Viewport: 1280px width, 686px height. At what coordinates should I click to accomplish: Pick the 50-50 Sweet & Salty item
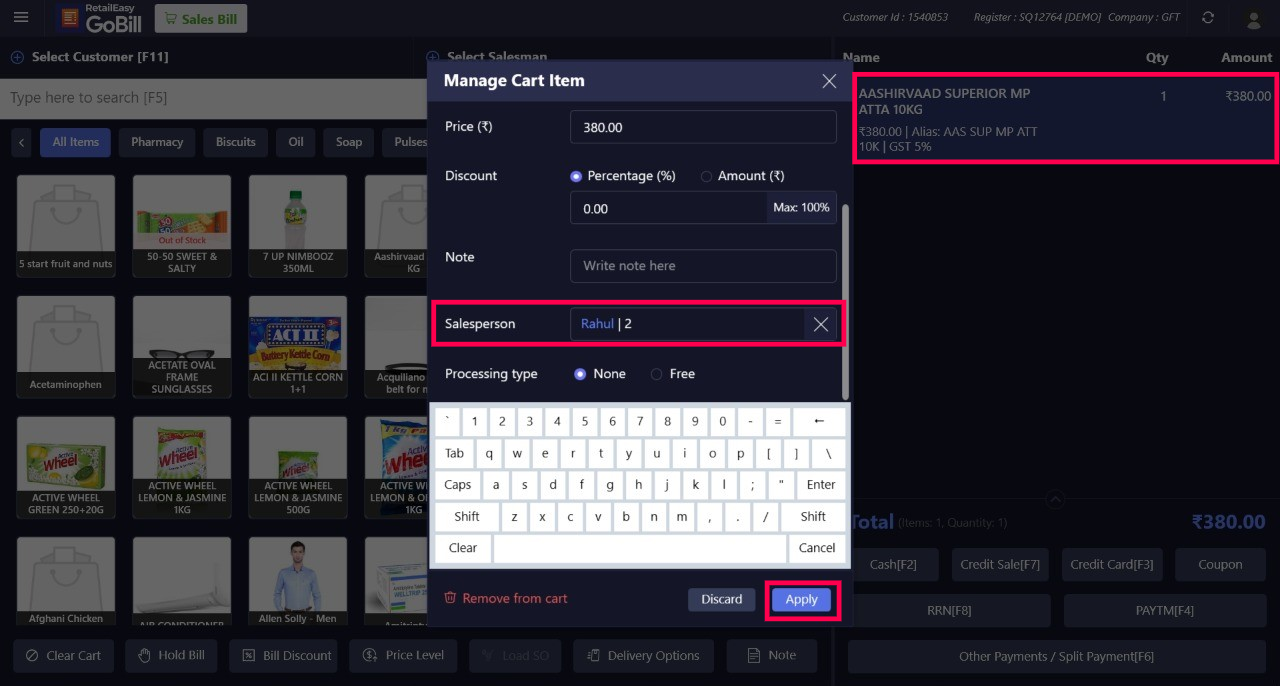182,226
